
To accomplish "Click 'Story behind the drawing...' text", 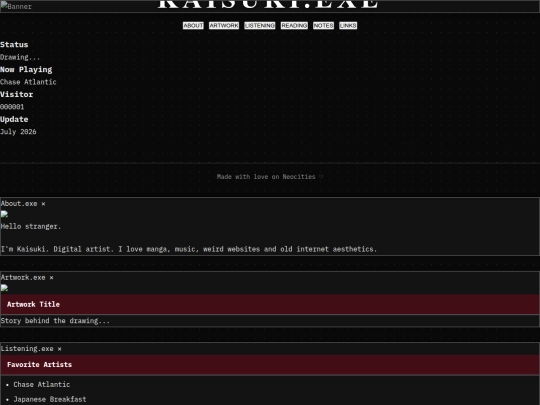I will (55, 321).
